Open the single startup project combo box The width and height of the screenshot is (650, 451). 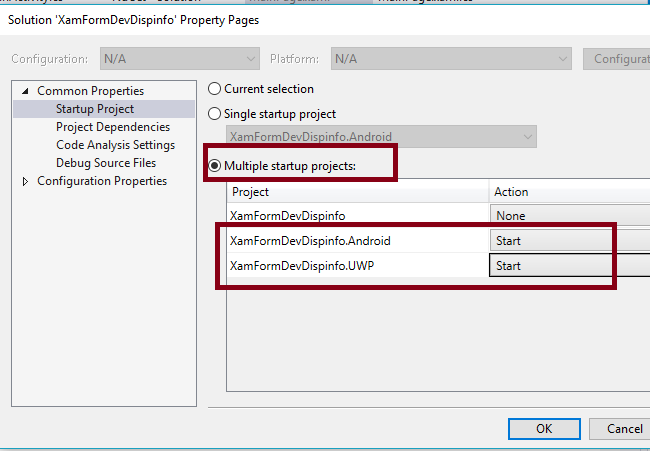tap(381, 137)
